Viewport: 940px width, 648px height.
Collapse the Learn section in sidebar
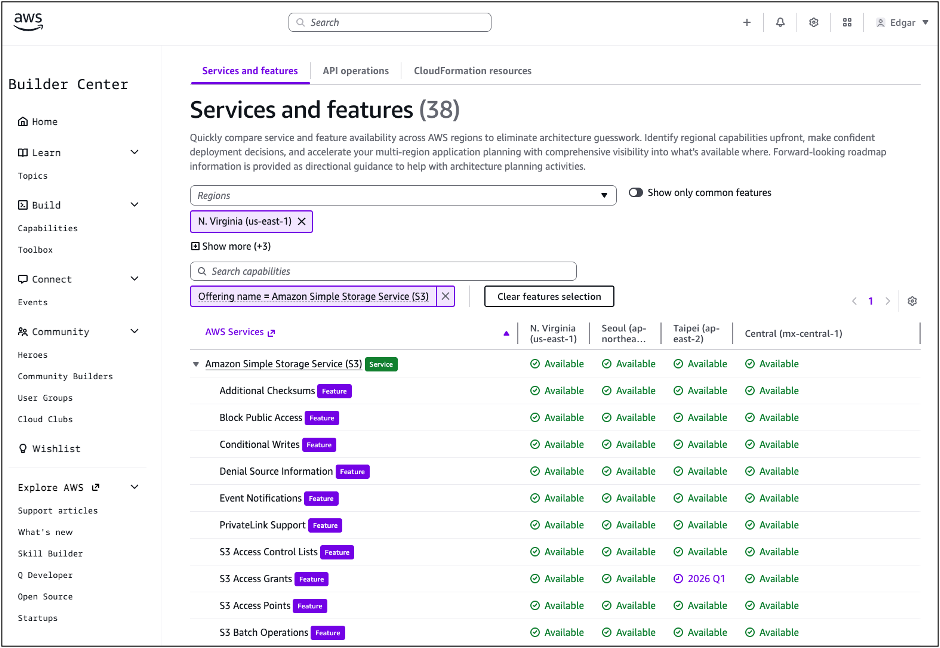click(x=135, y=153)
